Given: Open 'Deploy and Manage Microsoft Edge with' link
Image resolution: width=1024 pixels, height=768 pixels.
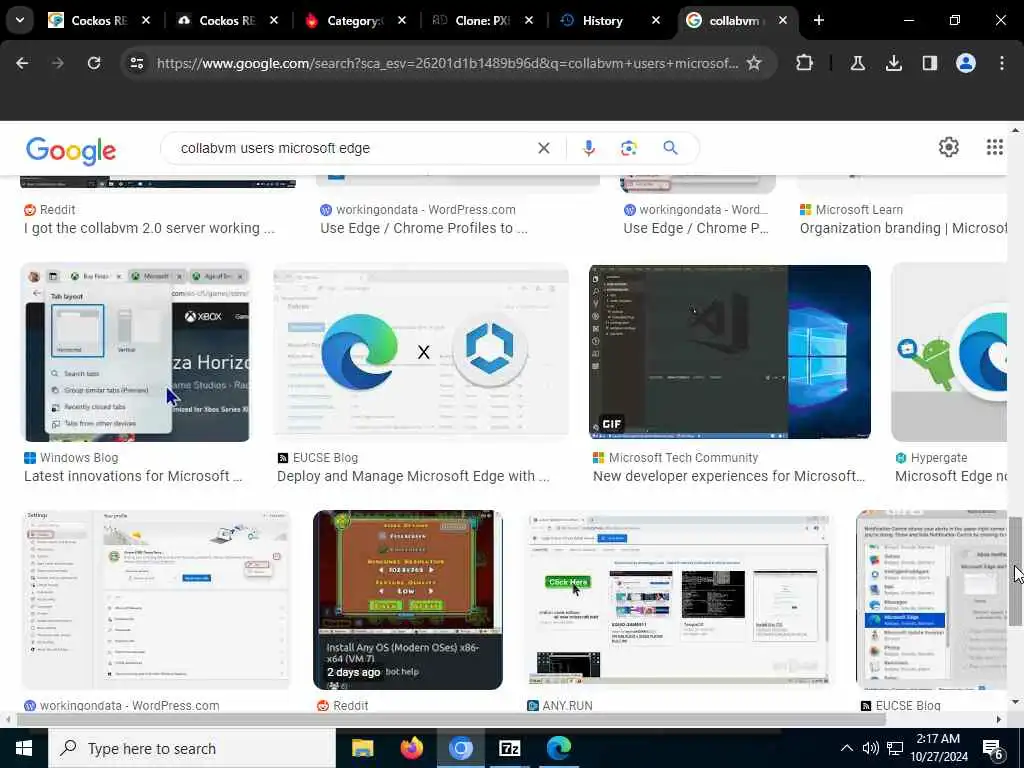Looking at the screenshot, I should coord(413,476).
